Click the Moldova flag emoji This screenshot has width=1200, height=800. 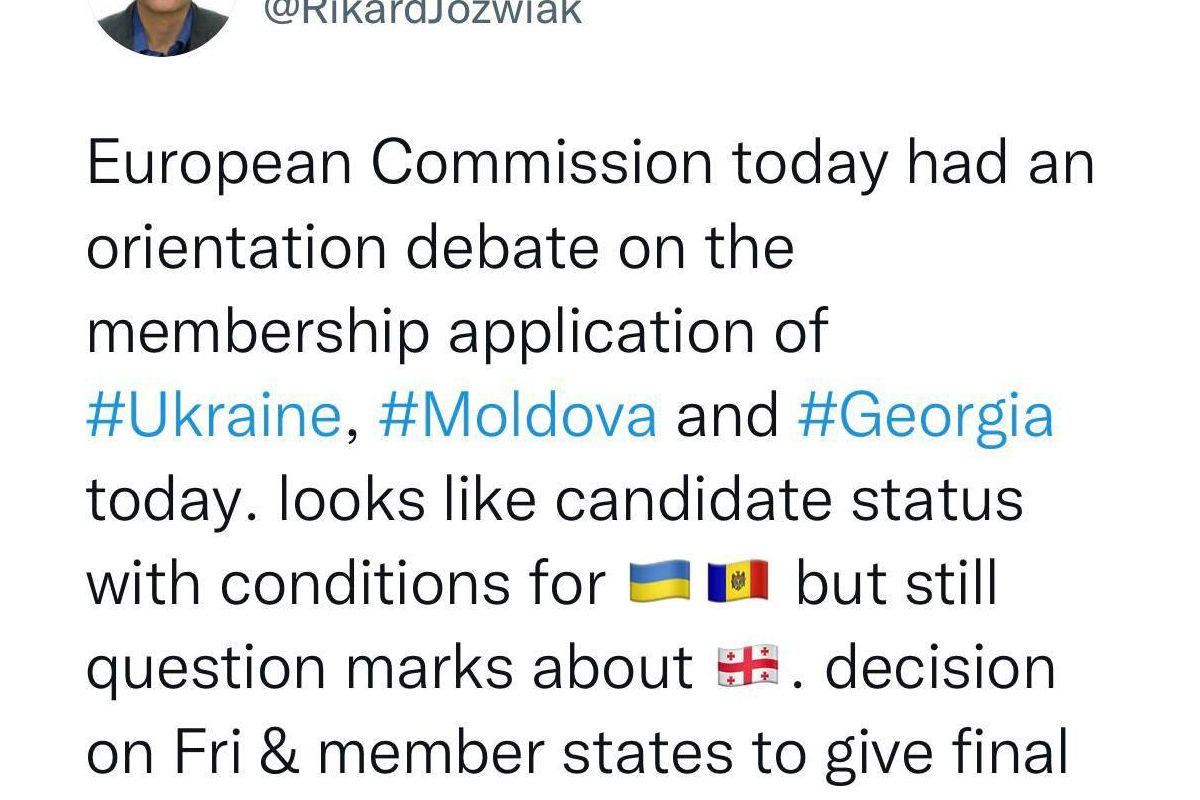point(737,582)
